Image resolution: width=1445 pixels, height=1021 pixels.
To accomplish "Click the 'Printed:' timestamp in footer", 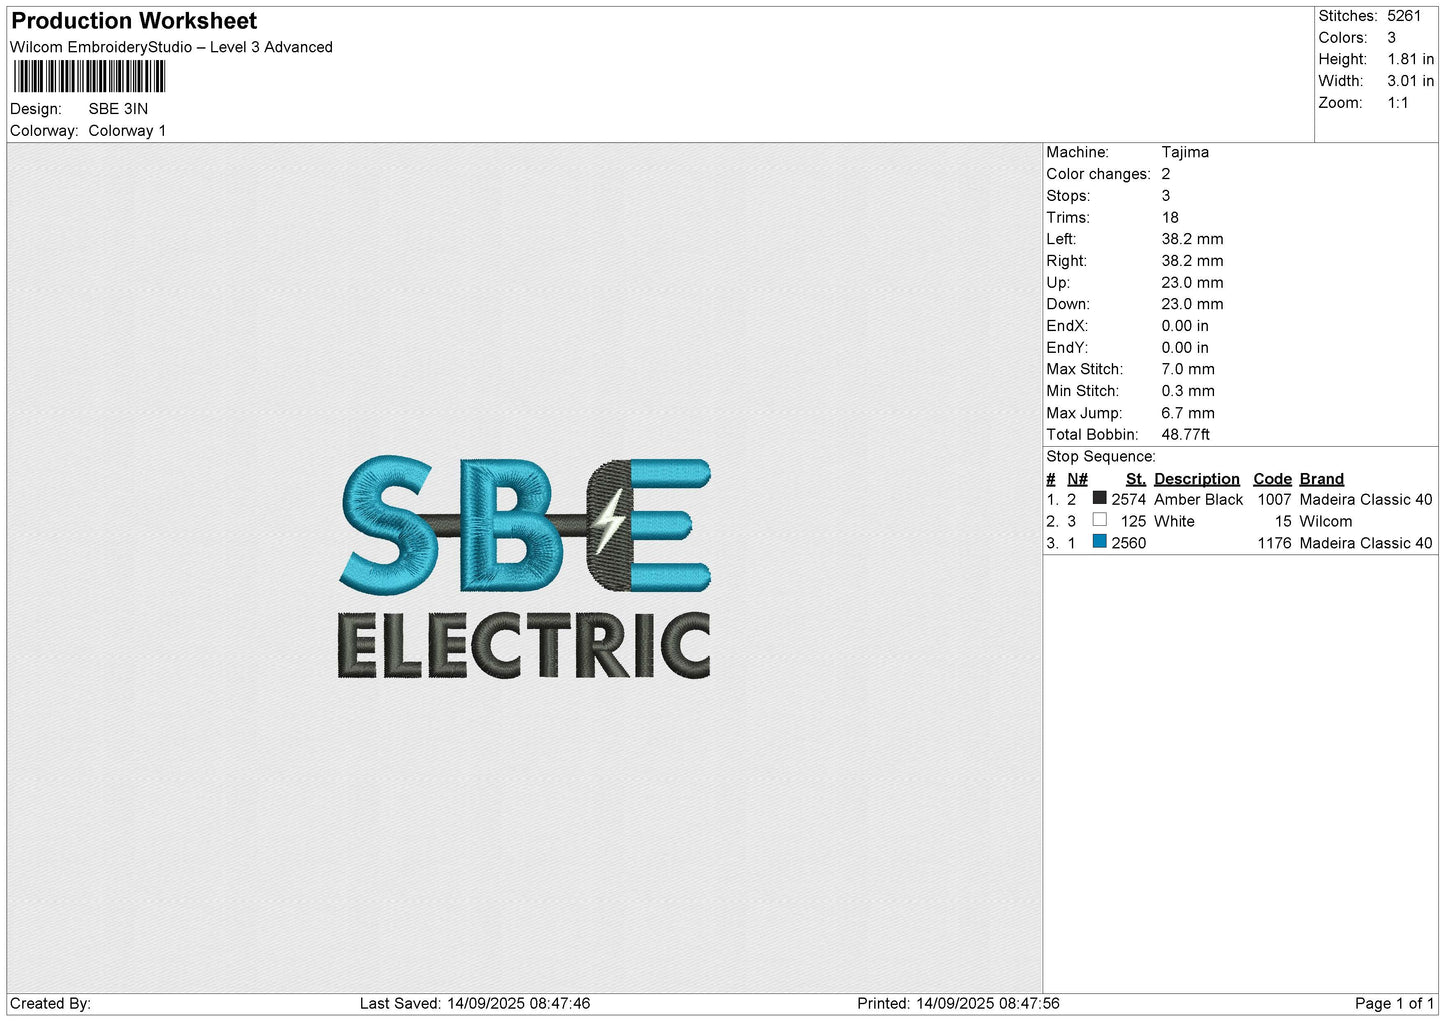I will click(958, 1004).
